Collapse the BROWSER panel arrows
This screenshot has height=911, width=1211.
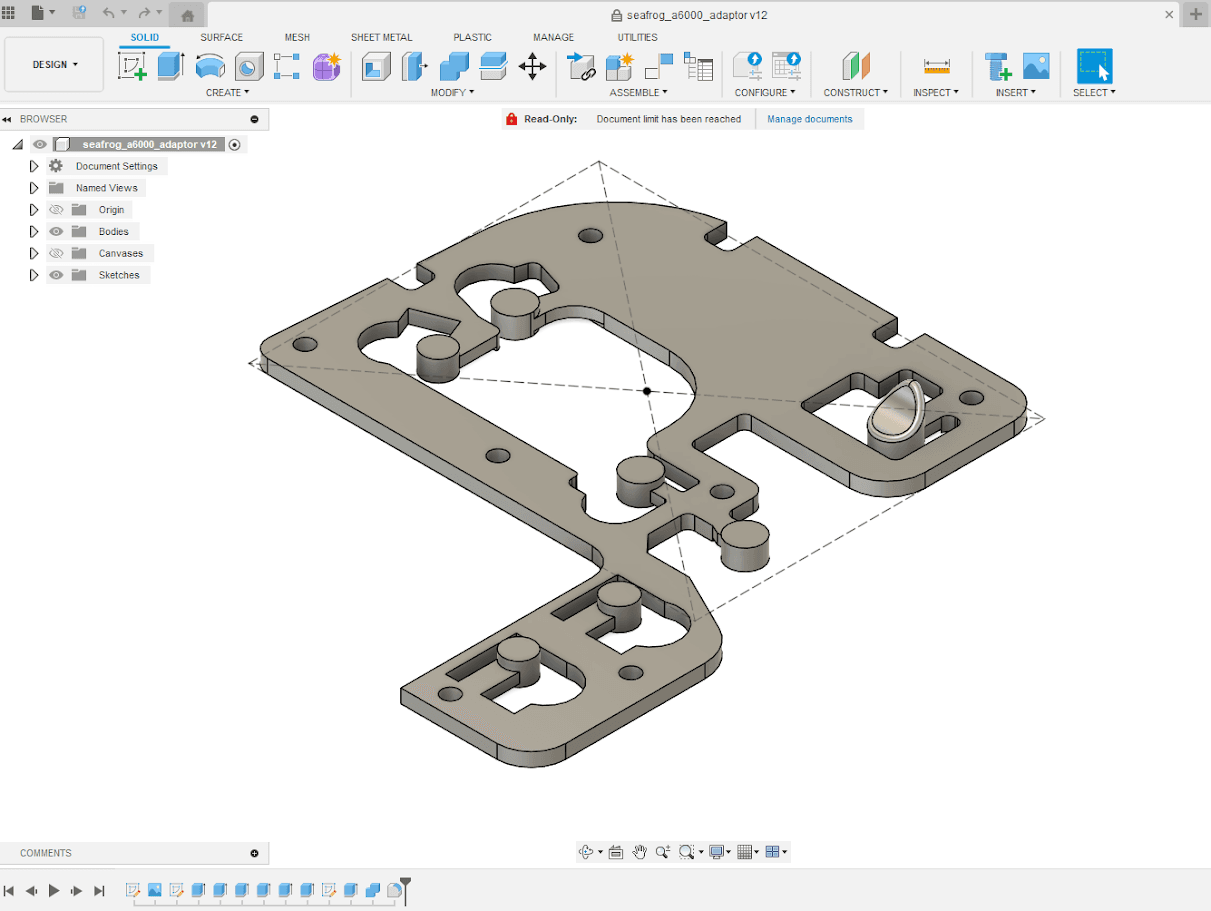click(x=7, y=119)
